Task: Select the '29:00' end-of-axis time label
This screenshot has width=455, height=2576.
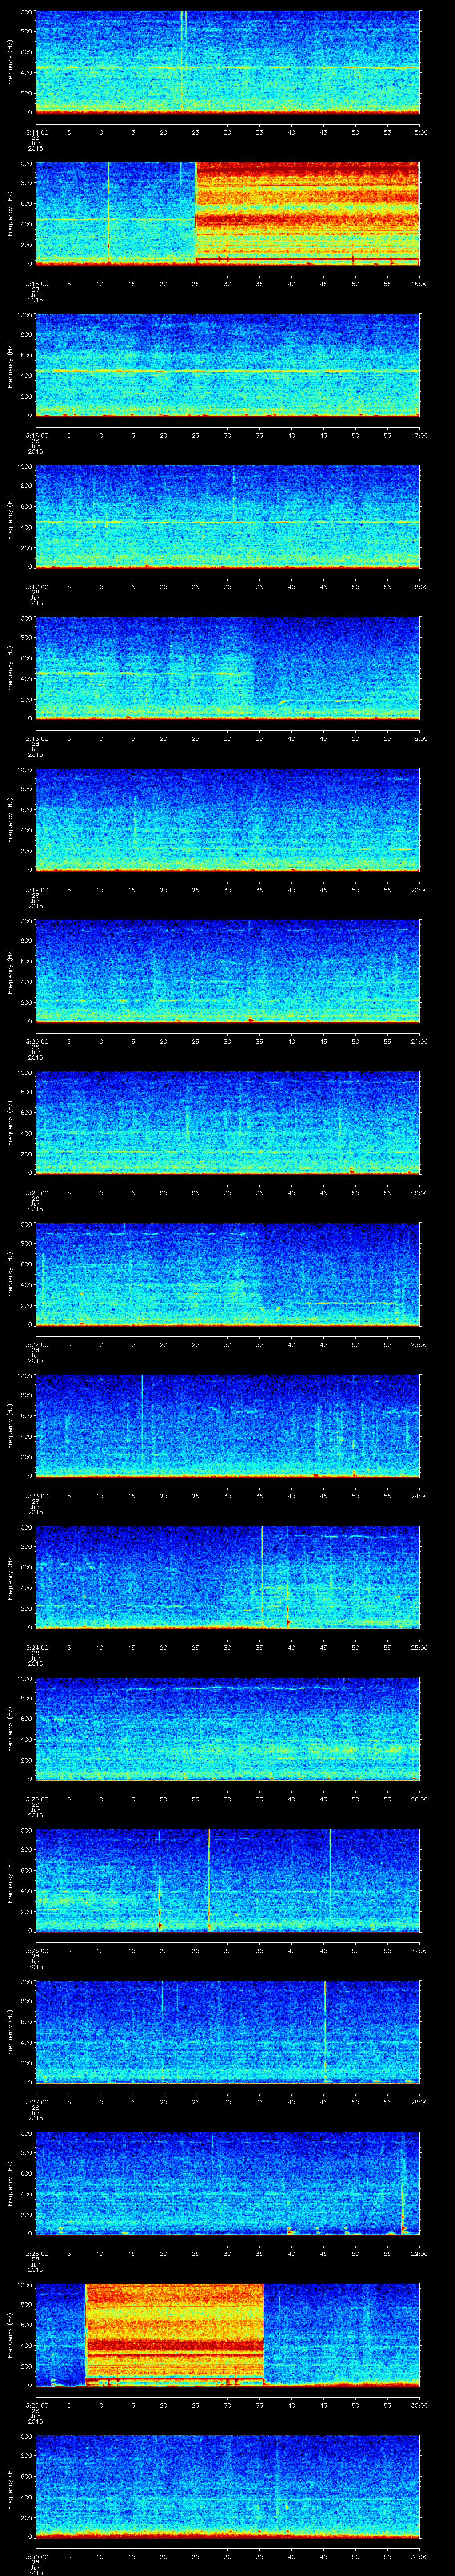Action: tap(419, 2253)
